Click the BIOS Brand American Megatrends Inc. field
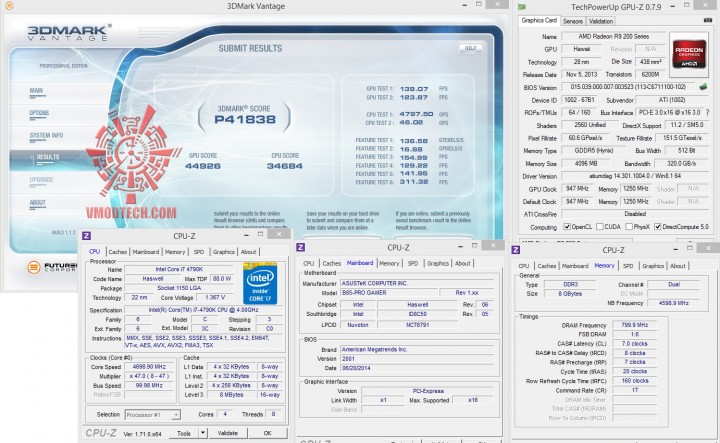 pos(417,349)
